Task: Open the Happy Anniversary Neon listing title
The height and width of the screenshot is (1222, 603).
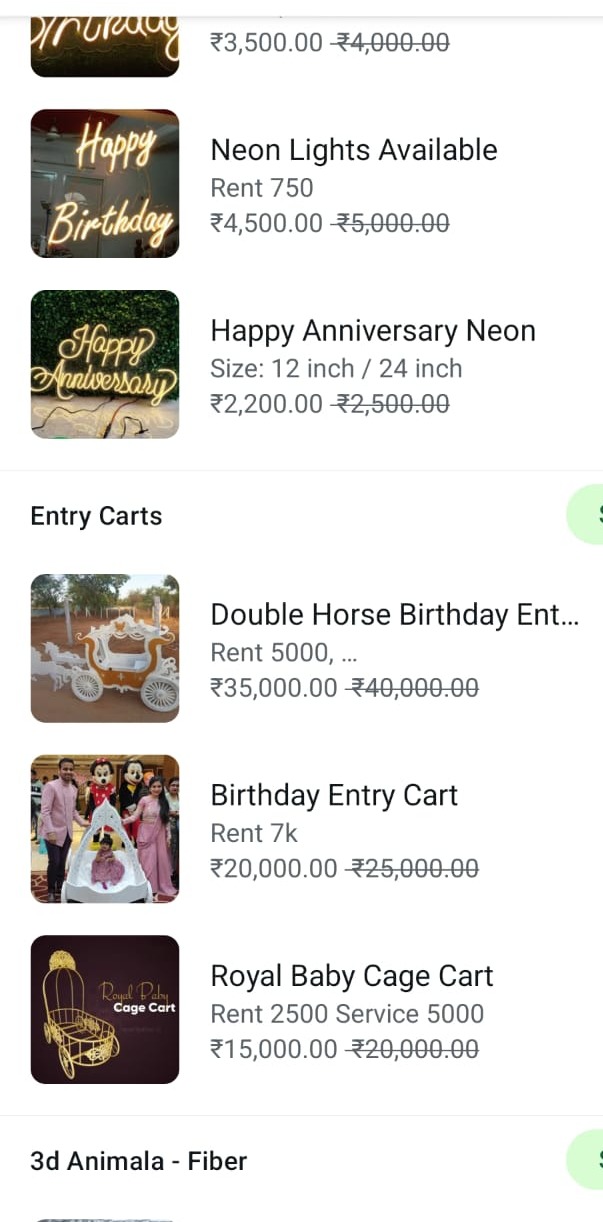Action: tap(372, 331)
